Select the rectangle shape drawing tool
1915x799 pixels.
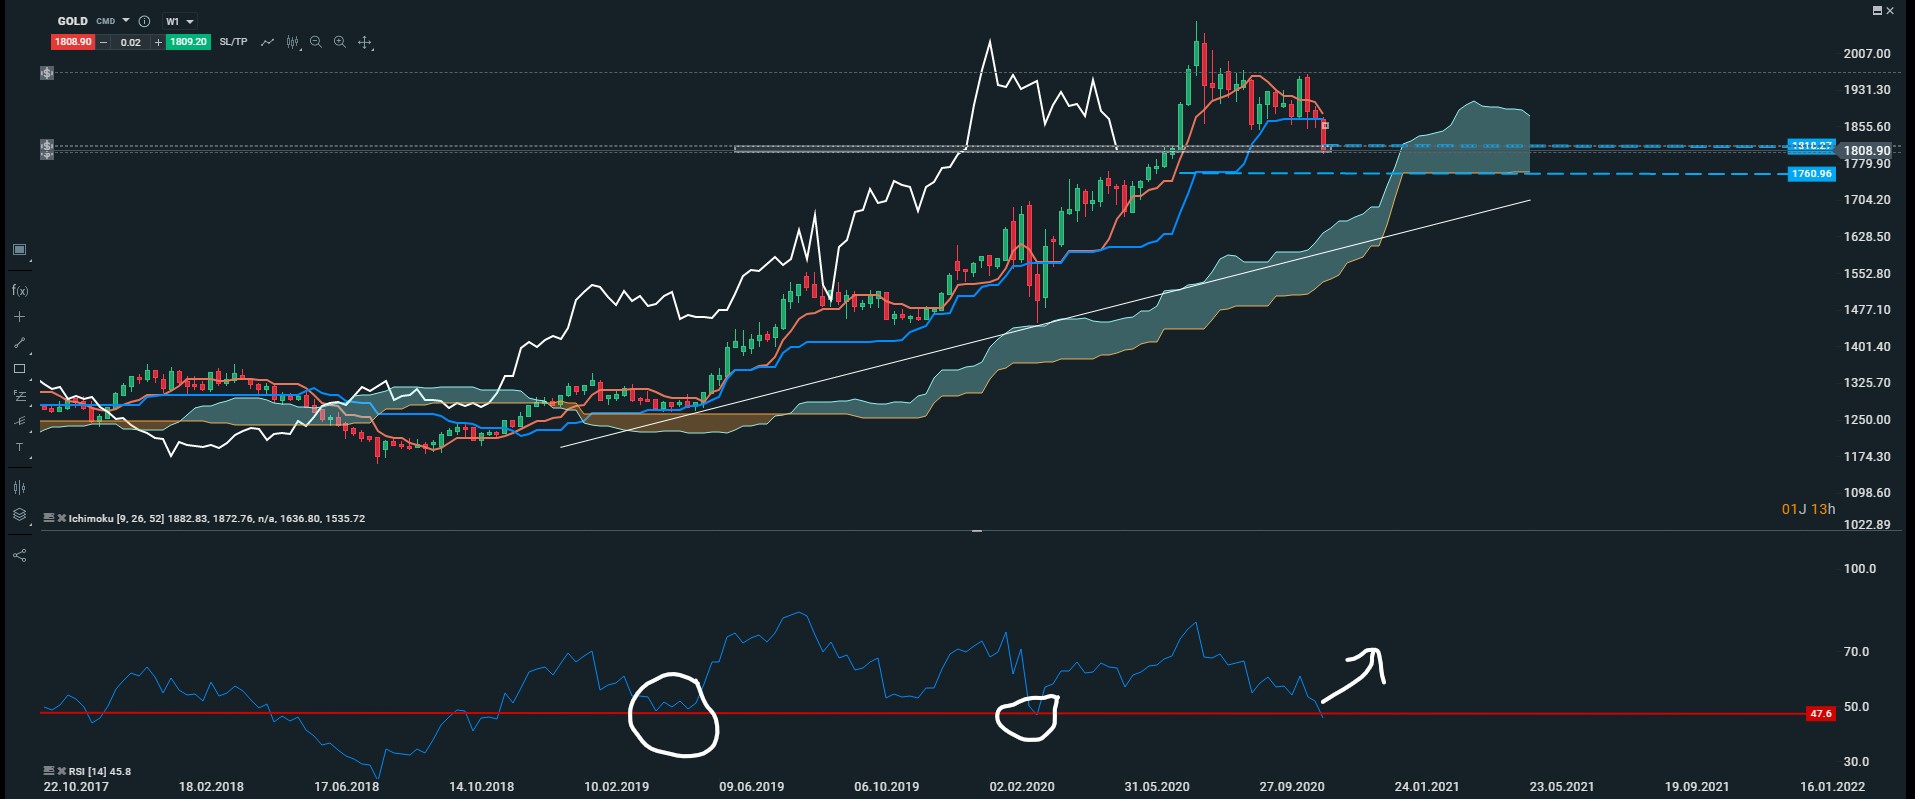19,369
